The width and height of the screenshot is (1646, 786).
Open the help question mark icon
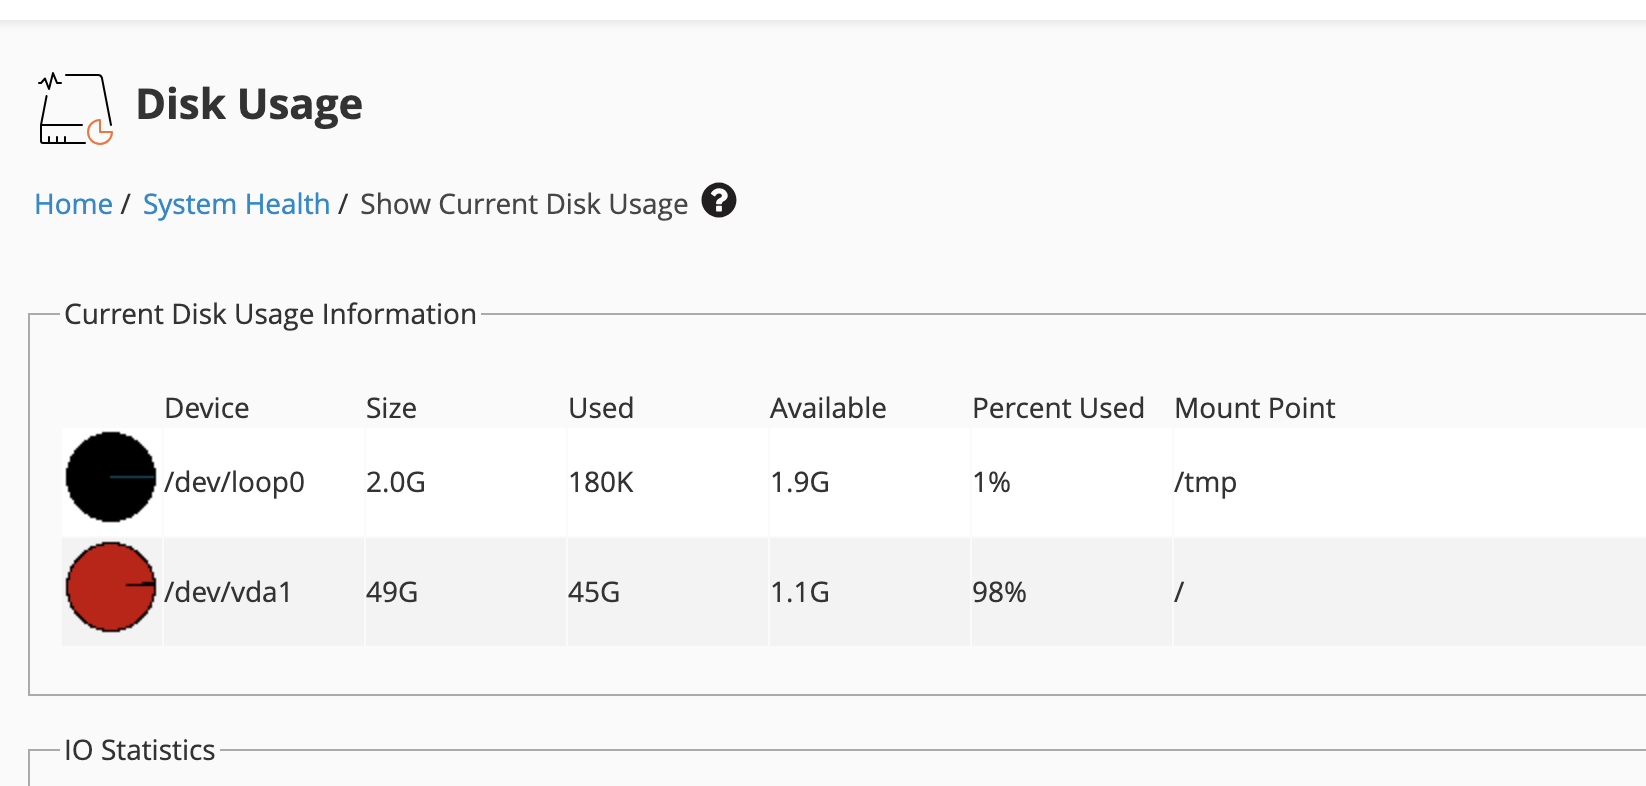(718, 201)
